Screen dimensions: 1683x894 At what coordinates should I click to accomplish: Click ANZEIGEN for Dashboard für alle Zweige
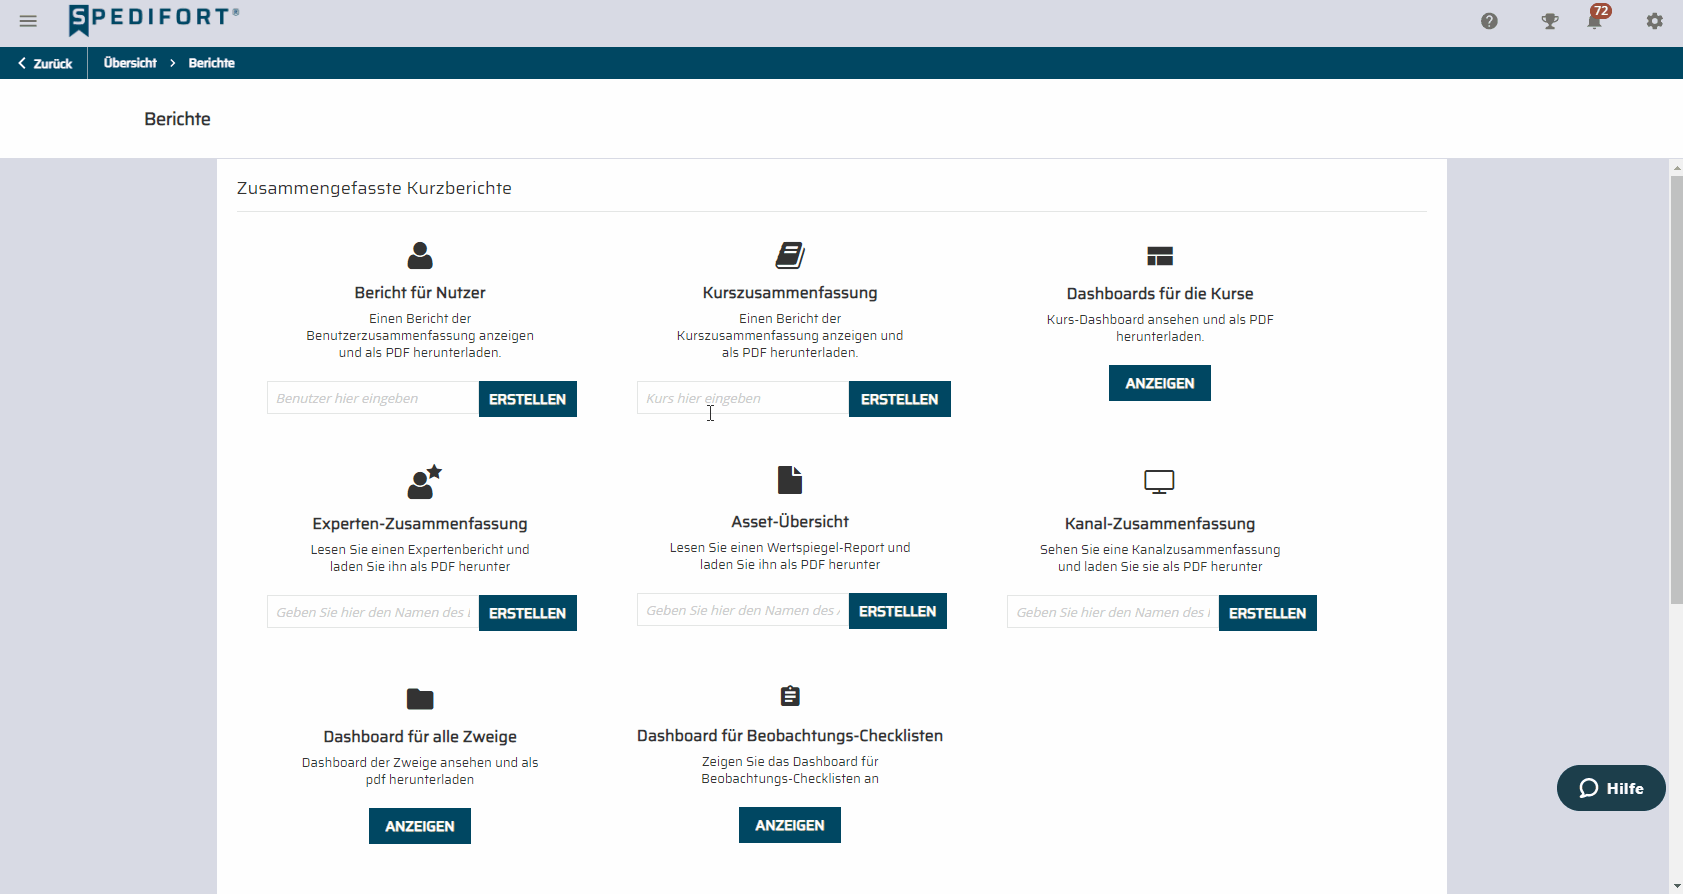420,826
